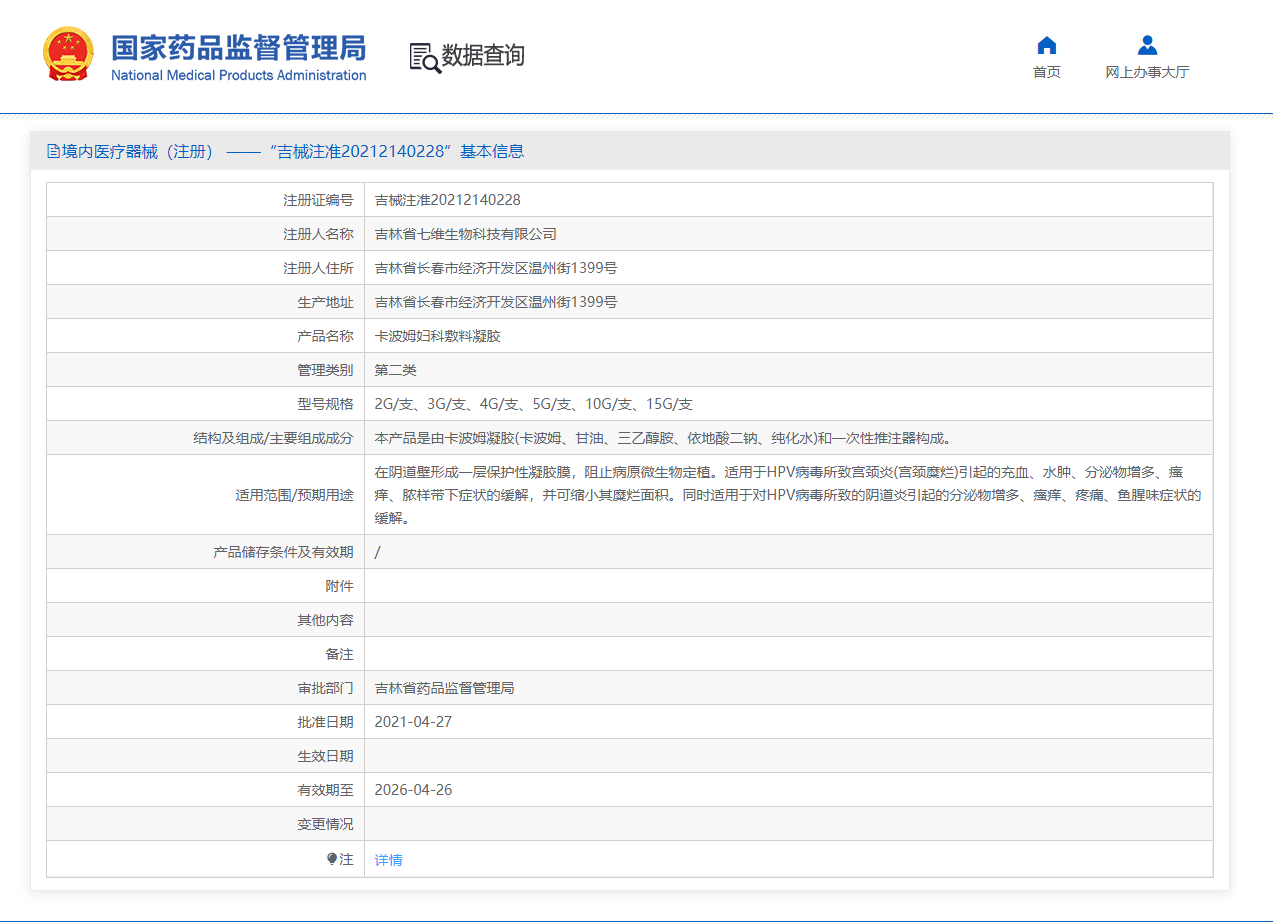Click the 管理类别 row label

click(325, 370)
